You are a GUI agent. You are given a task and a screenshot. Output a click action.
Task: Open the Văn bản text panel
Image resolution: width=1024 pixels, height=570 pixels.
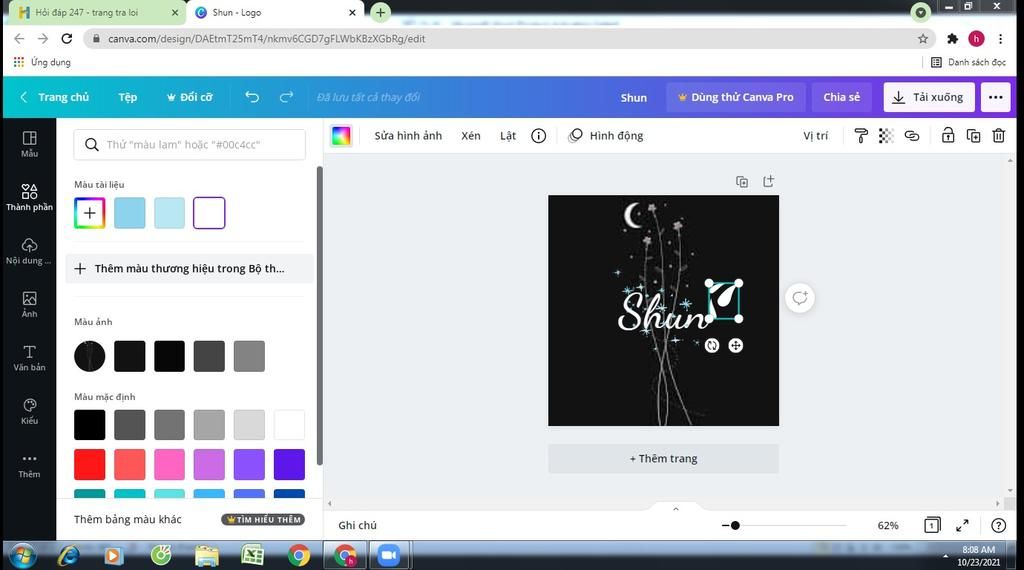pos(29,358)
